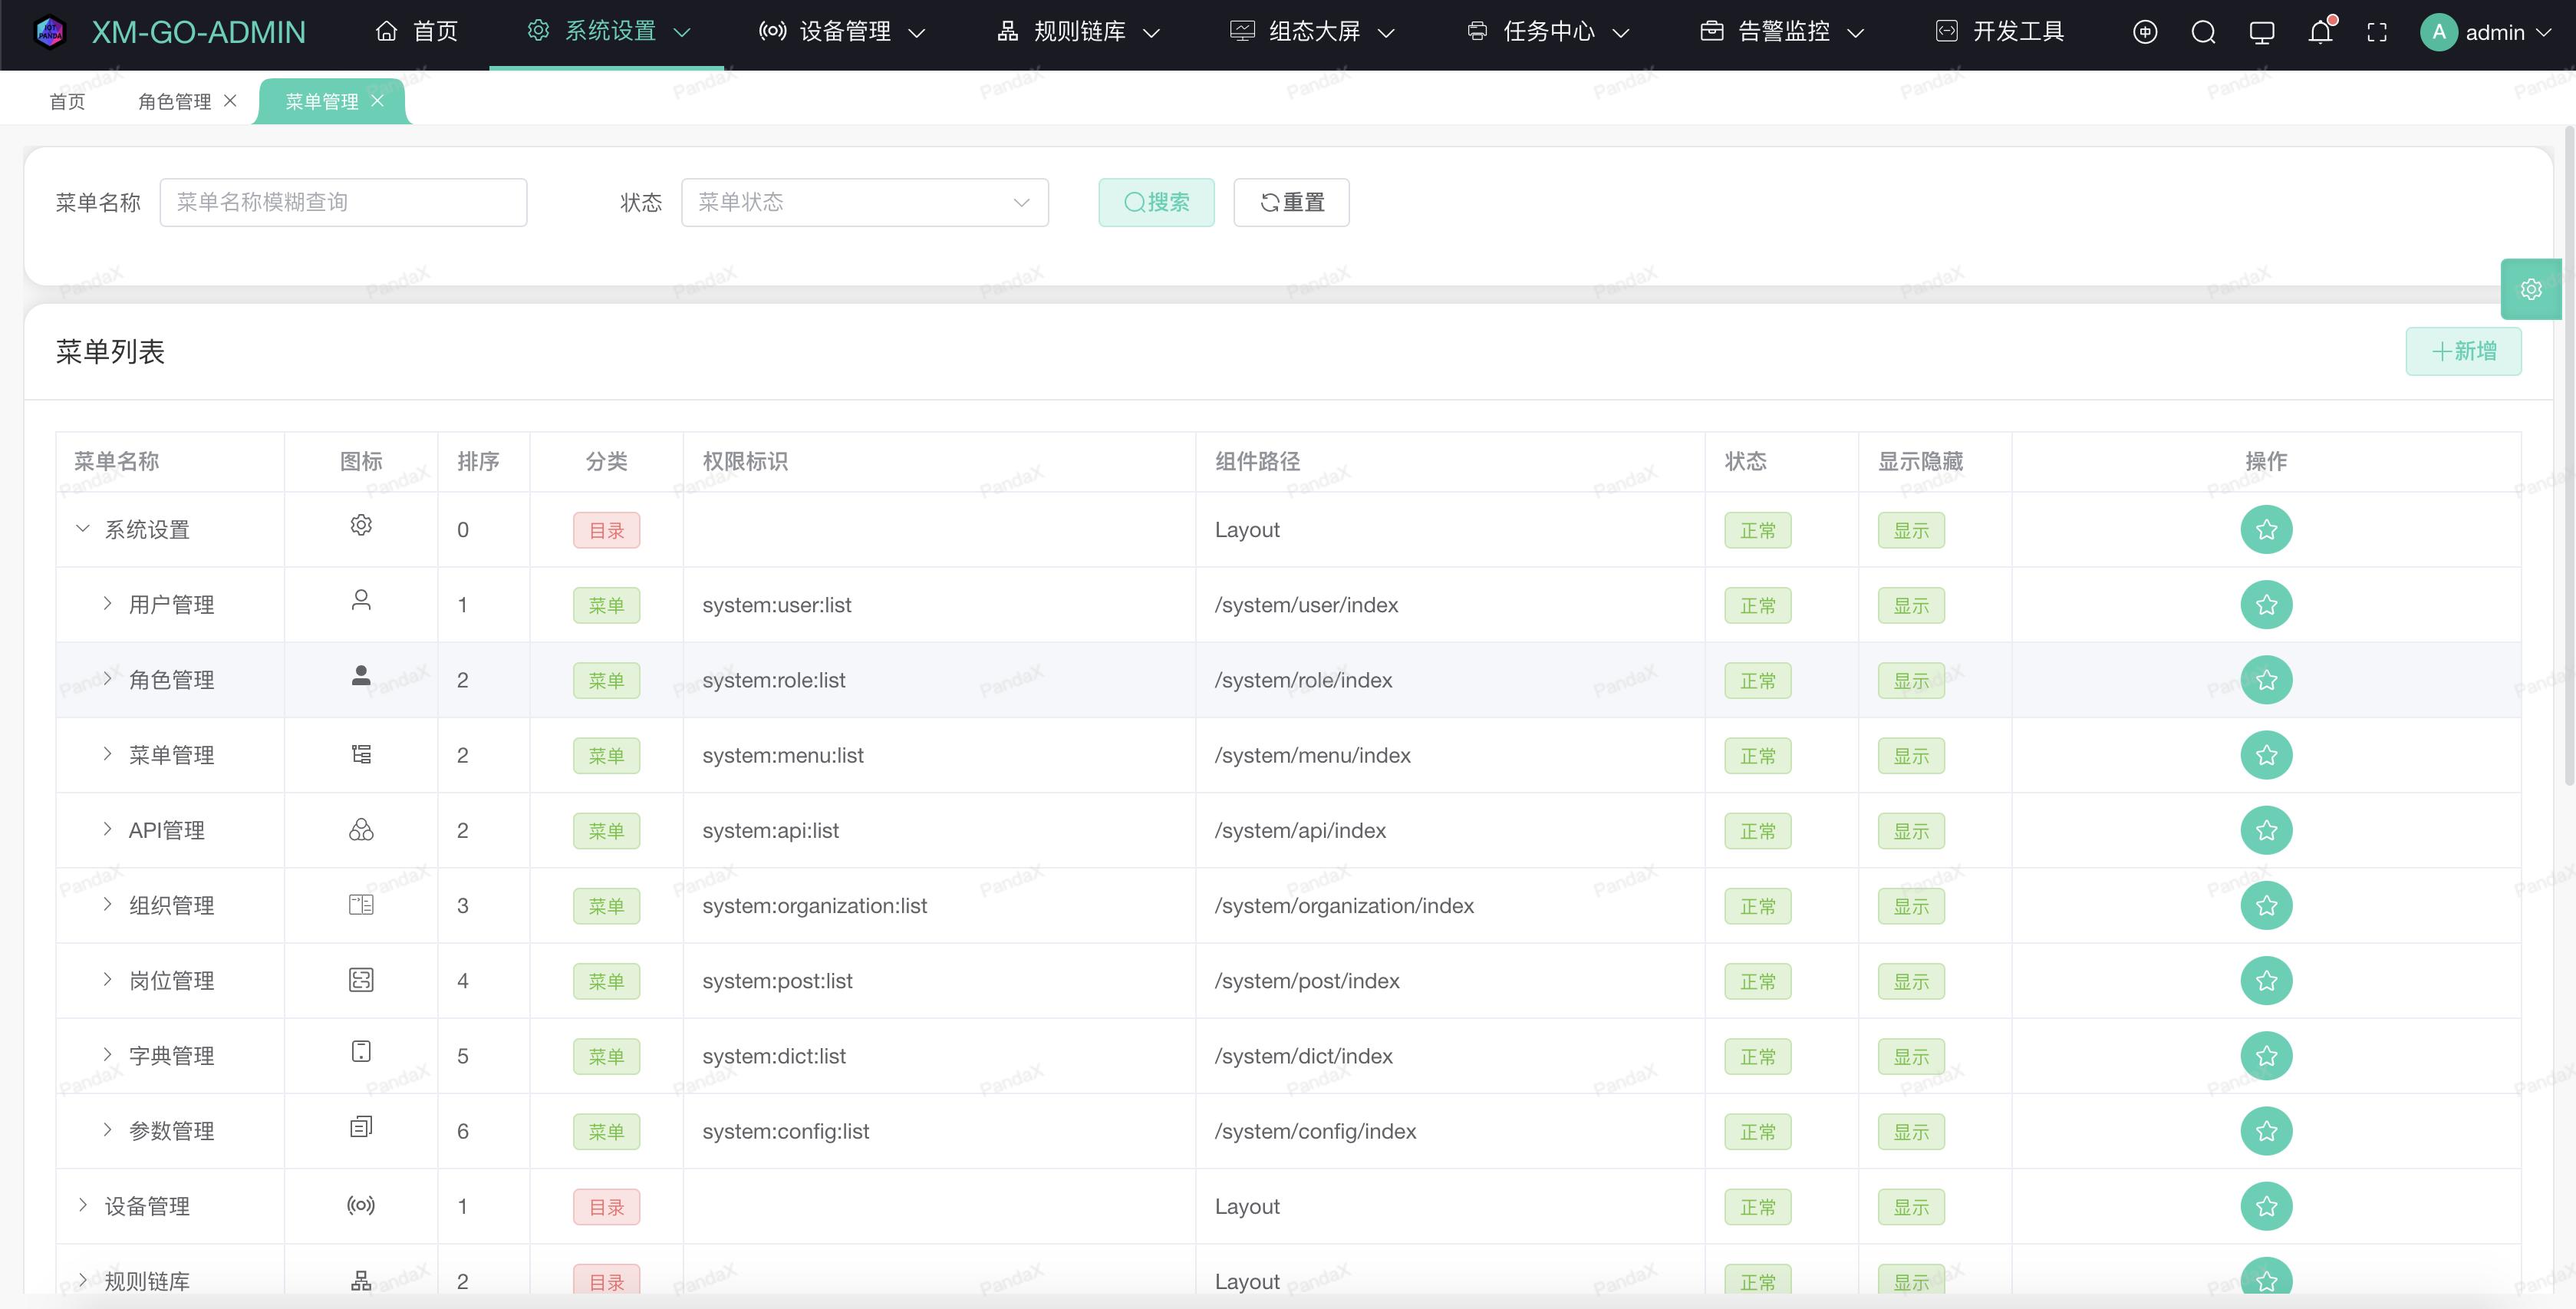
Task: Expand the 用户管理 tree row
Action: [107, 603]
